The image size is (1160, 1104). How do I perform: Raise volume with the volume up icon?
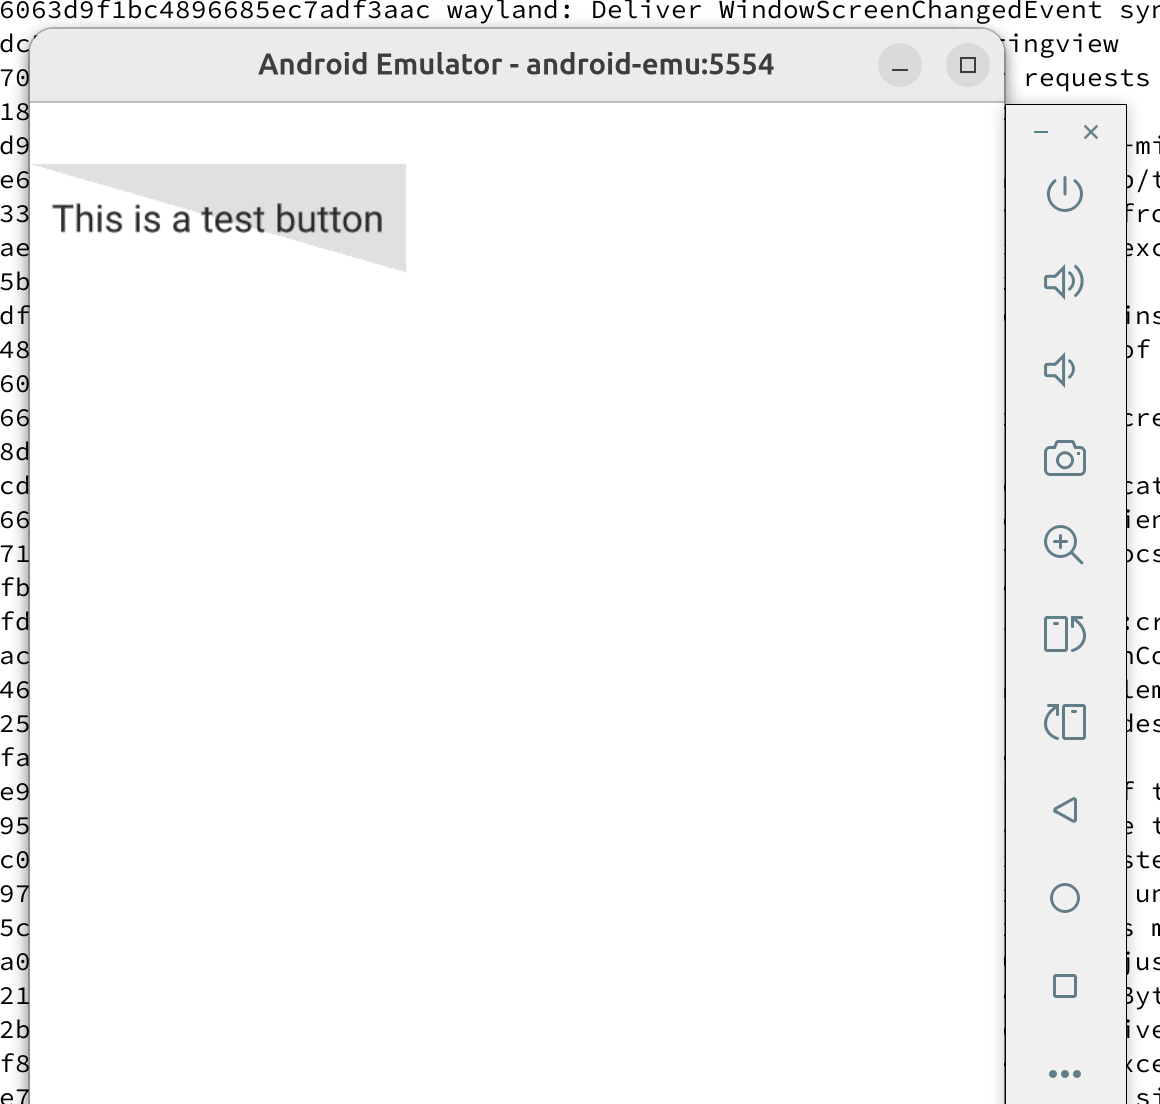[1064, 281]
